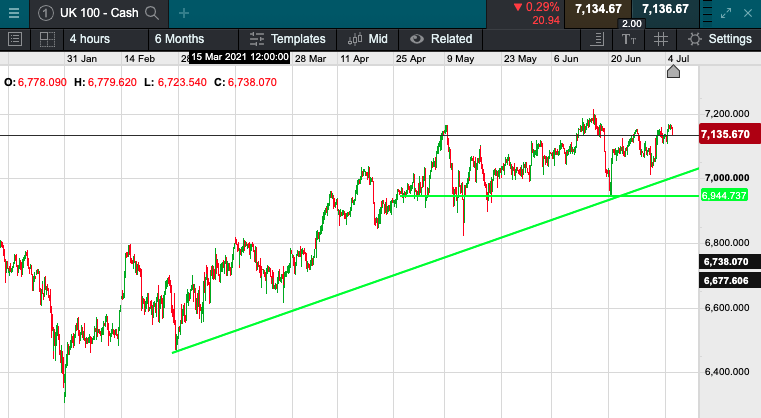
Task: Open the 4 hours interval dropdown
Action: [x=106, y=39]
